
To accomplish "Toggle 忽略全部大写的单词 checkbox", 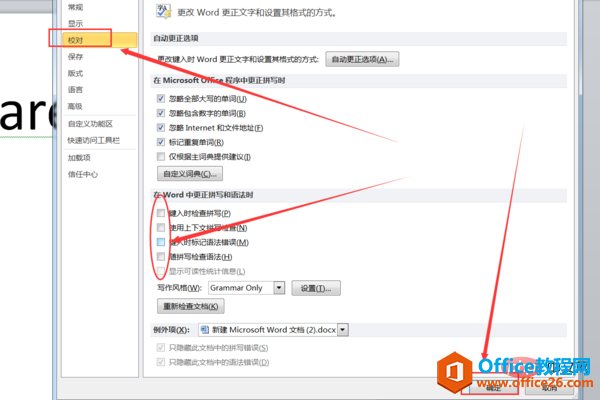I will tap(161, 99).
